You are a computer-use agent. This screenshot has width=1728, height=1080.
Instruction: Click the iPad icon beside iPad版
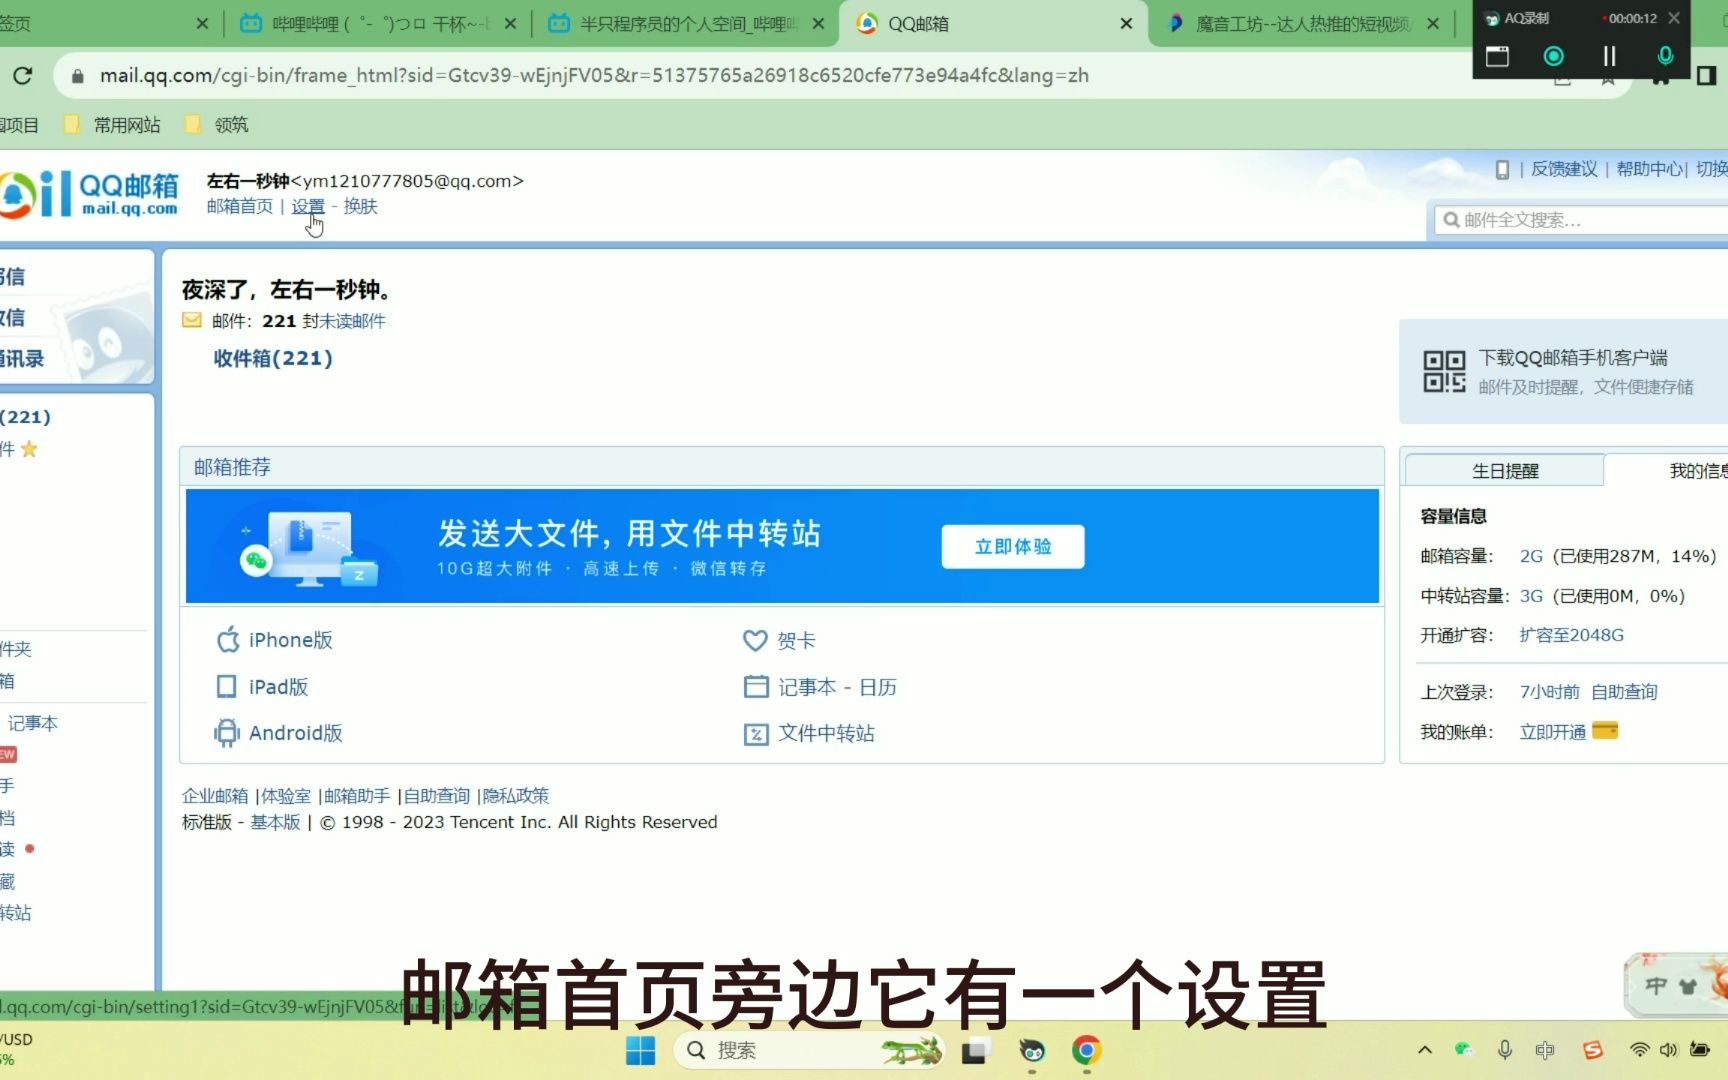(227, 686)
